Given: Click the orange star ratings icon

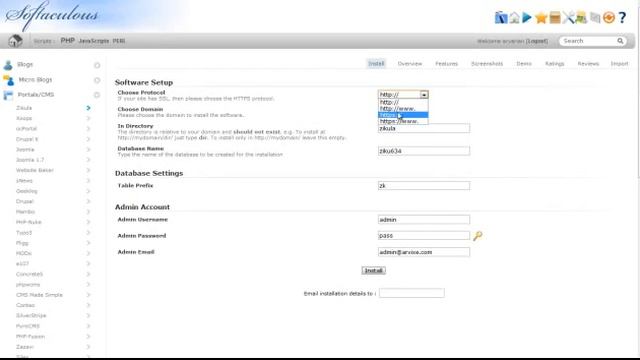Looking at the screenshot, I should [541, 18].
